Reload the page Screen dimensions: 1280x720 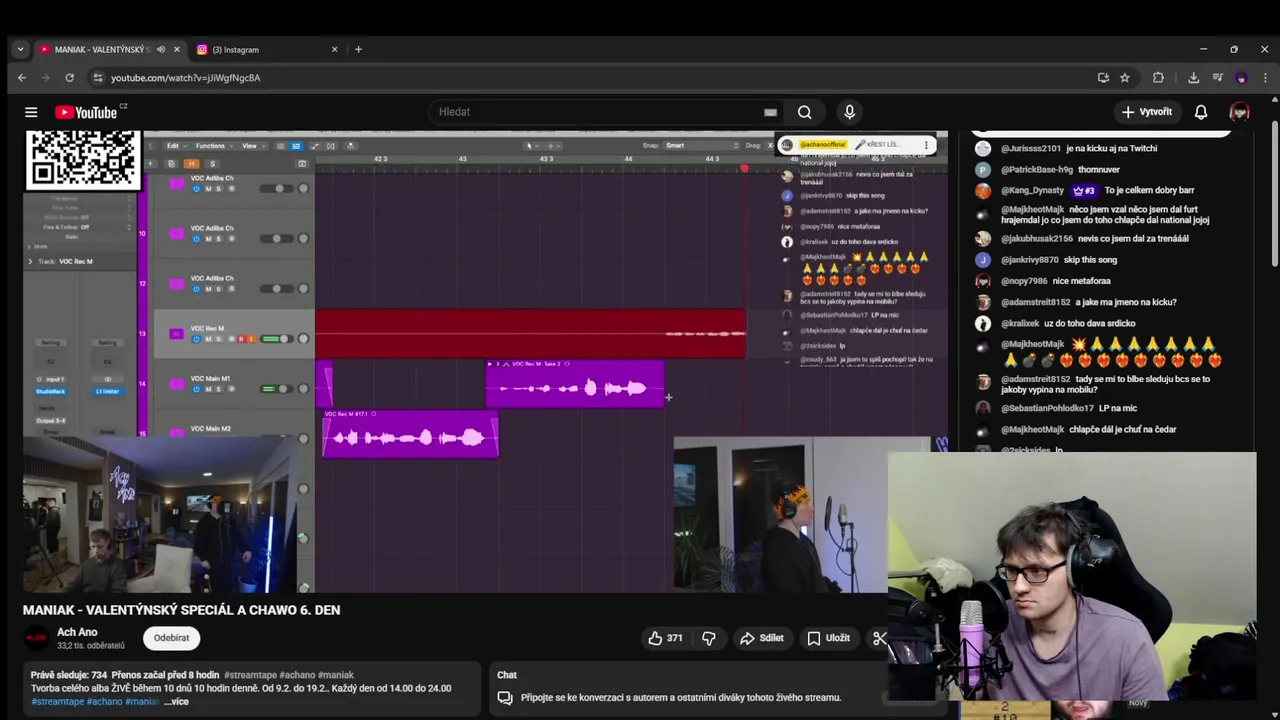pyautogui.click(x=69, y=78)
